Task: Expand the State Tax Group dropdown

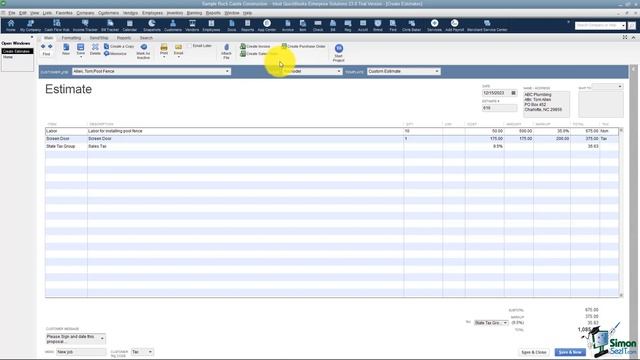Action: [505, 323]
